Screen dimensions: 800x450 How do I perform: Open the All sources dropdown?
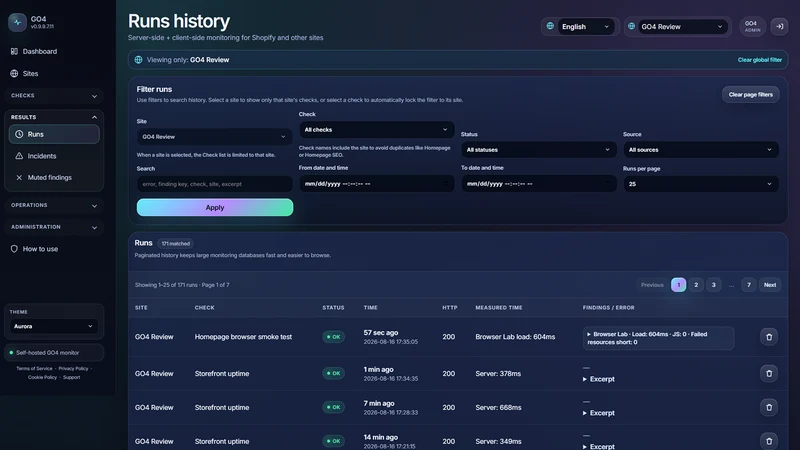[x=701, y=150]
